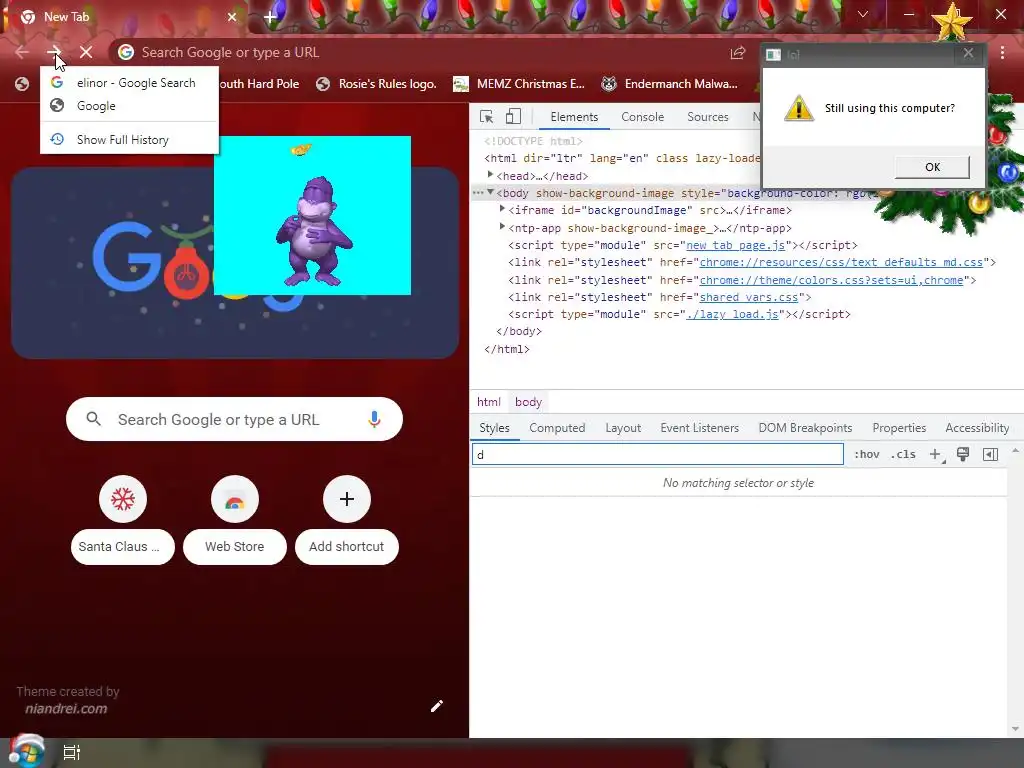Open the chrome://theme/colors.css link

[831, 280]
